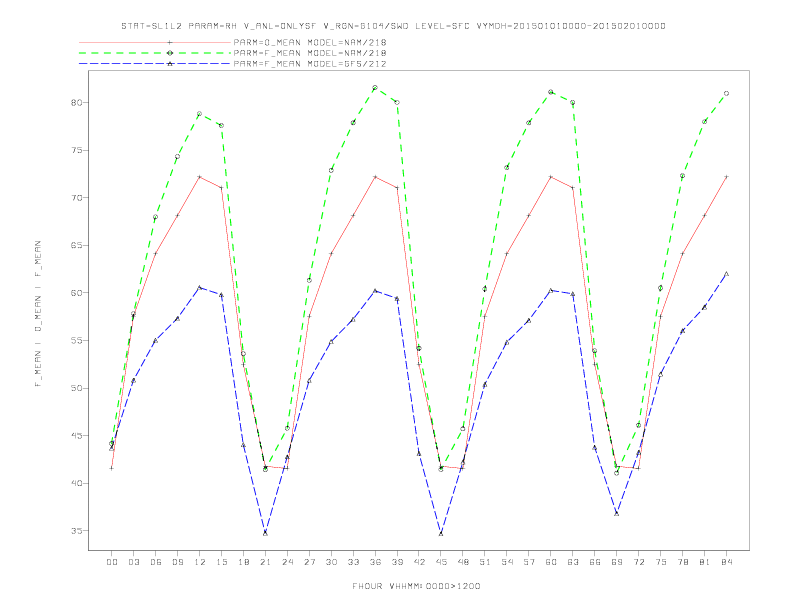The image size is (792, 612).
Task: Click x-axis tick label 78
Action: [683, 562]
